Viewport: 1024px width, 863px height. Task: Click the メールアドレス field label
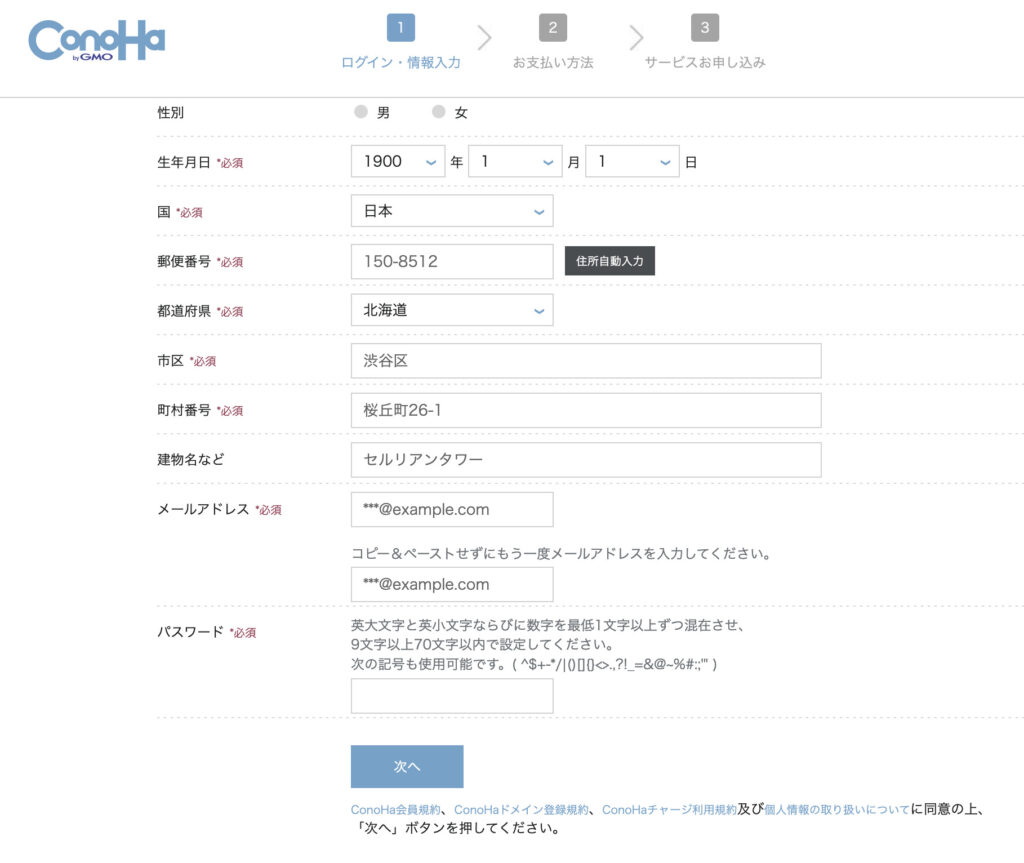203,510
